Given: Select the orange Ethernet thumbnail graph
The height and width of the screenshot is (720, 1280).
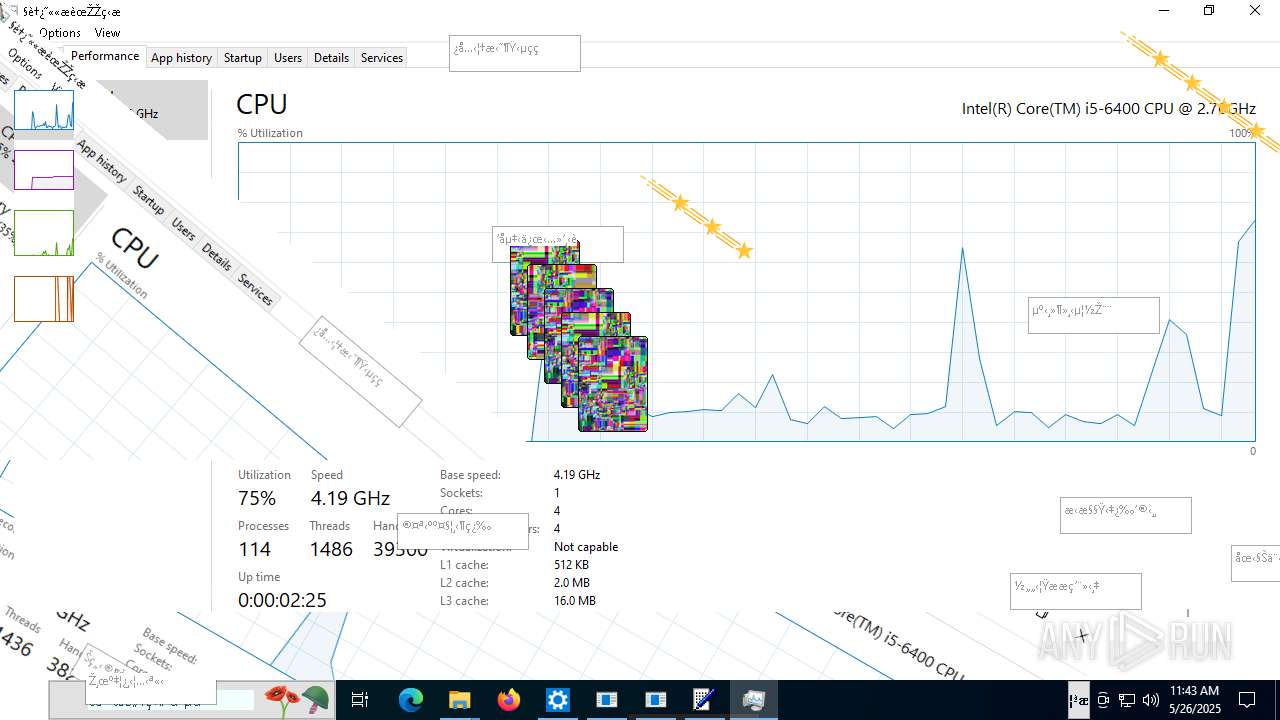Looking at the screenshot, I should [x=44, y=298].
